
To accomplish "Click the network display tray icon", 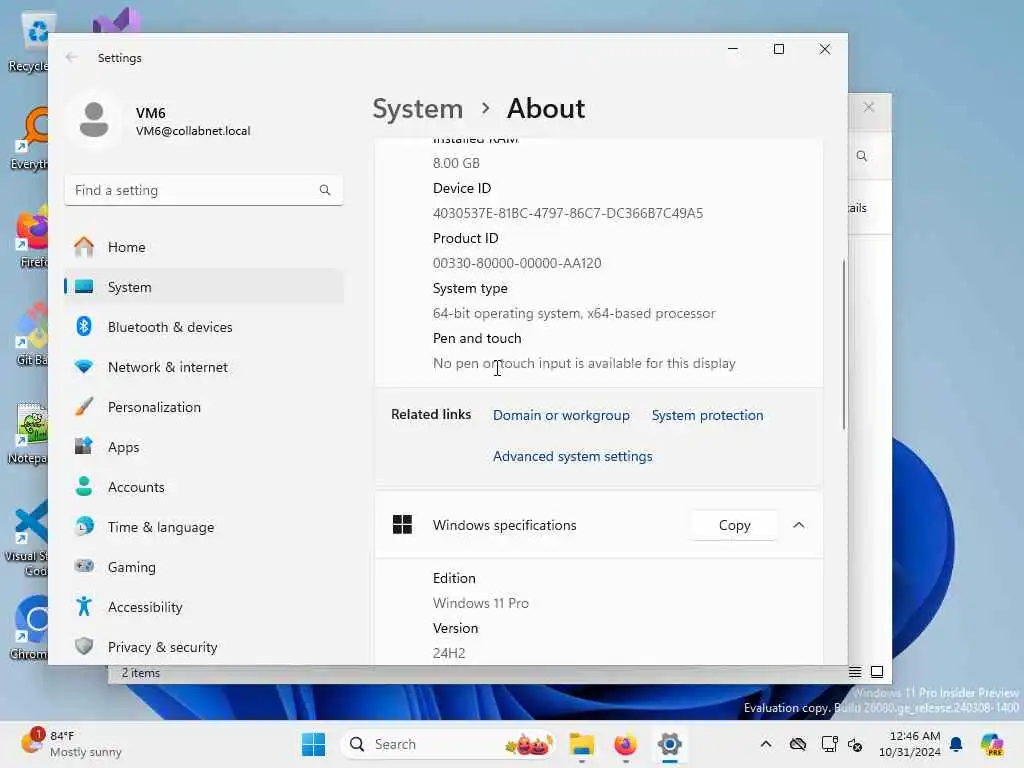I will [829, 744].
